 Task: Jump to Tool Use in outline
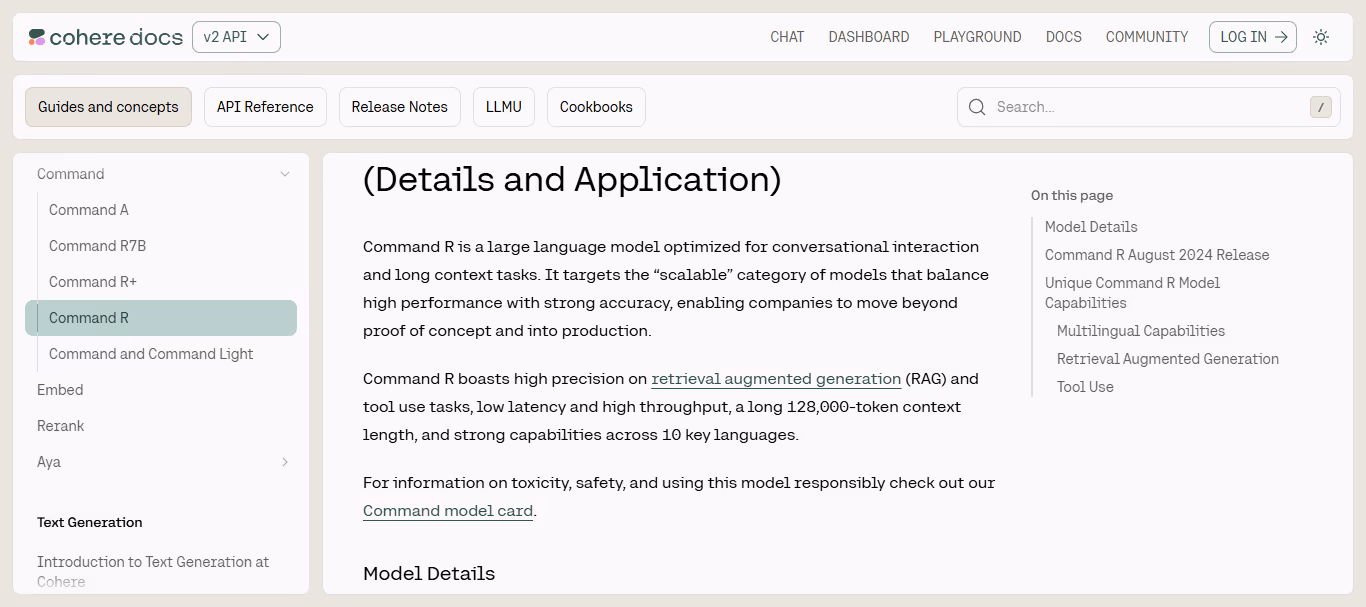point(1085,387)
